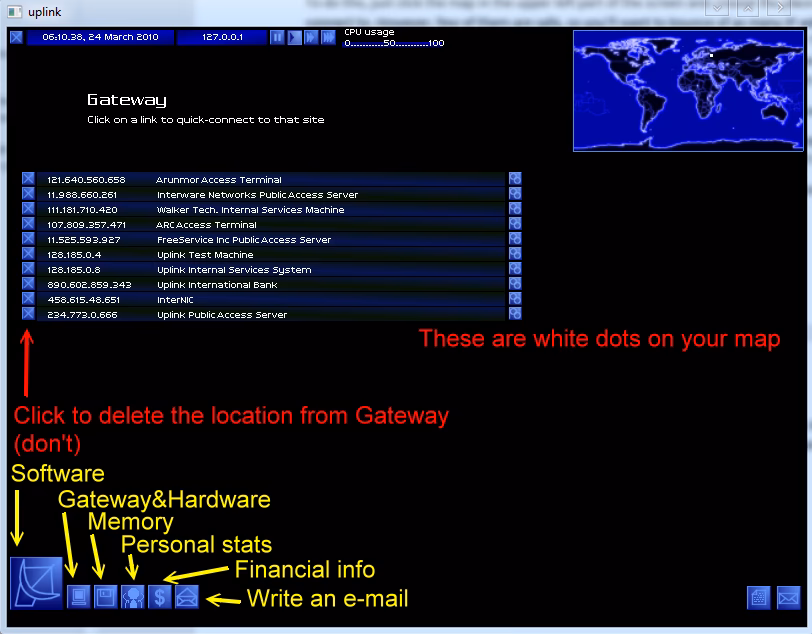Delete Uplink Test Machine link
This screenshot has width=812, height=634.
[x=28, y=254]
